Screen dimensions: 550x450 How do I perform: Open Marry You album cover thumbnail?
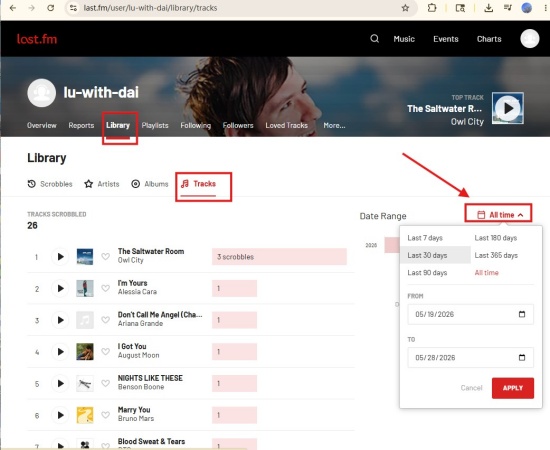pos(85,415)
